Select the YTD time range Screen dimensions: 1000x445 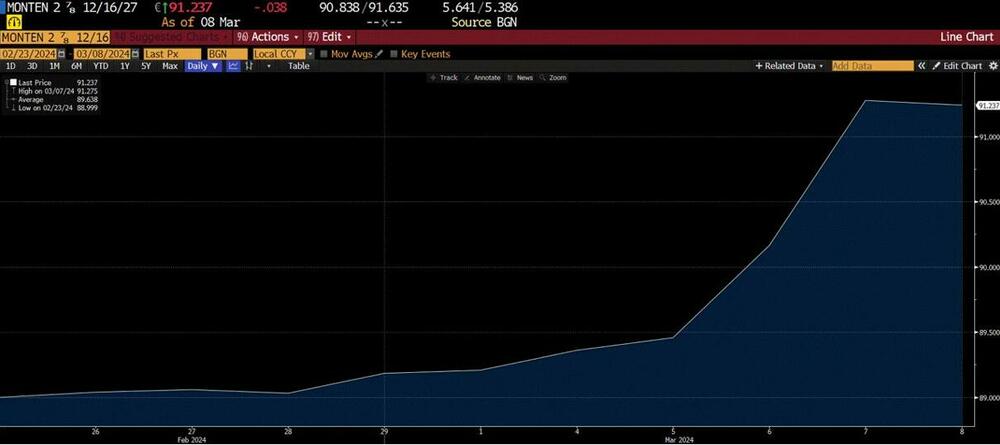pos(101,66)
